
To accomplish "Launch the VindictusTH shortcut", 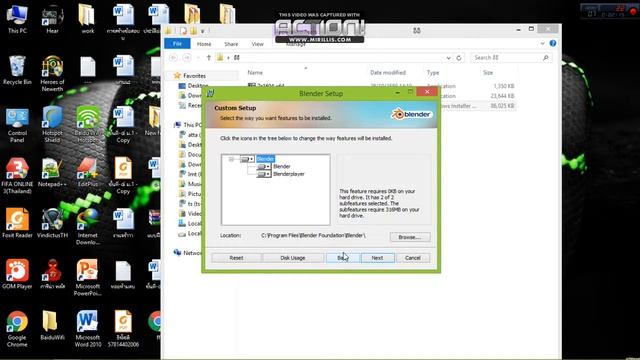I will (x=52, y=224).
